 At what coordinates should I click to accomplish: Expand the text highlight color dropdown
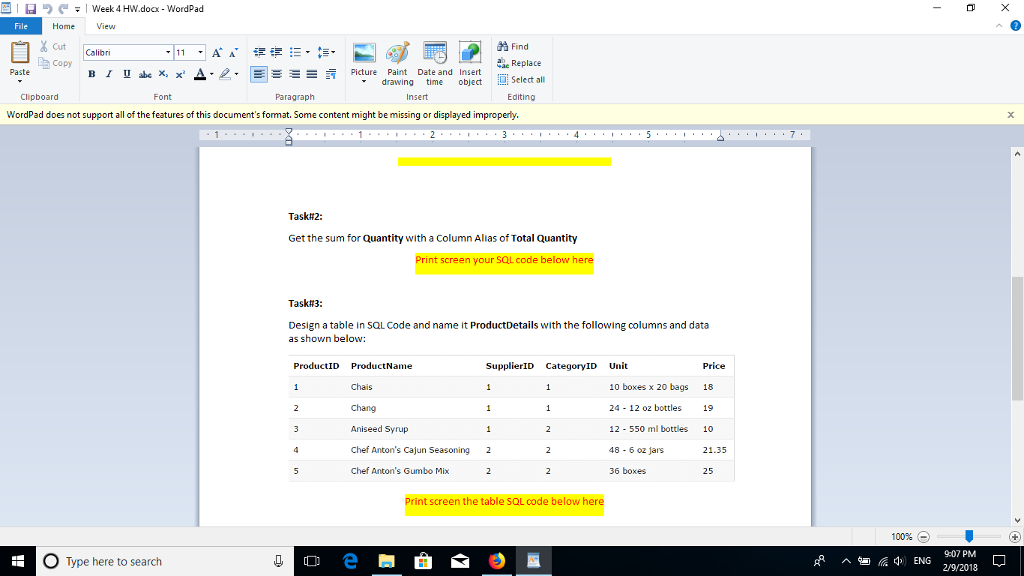[x=234, y=74]
